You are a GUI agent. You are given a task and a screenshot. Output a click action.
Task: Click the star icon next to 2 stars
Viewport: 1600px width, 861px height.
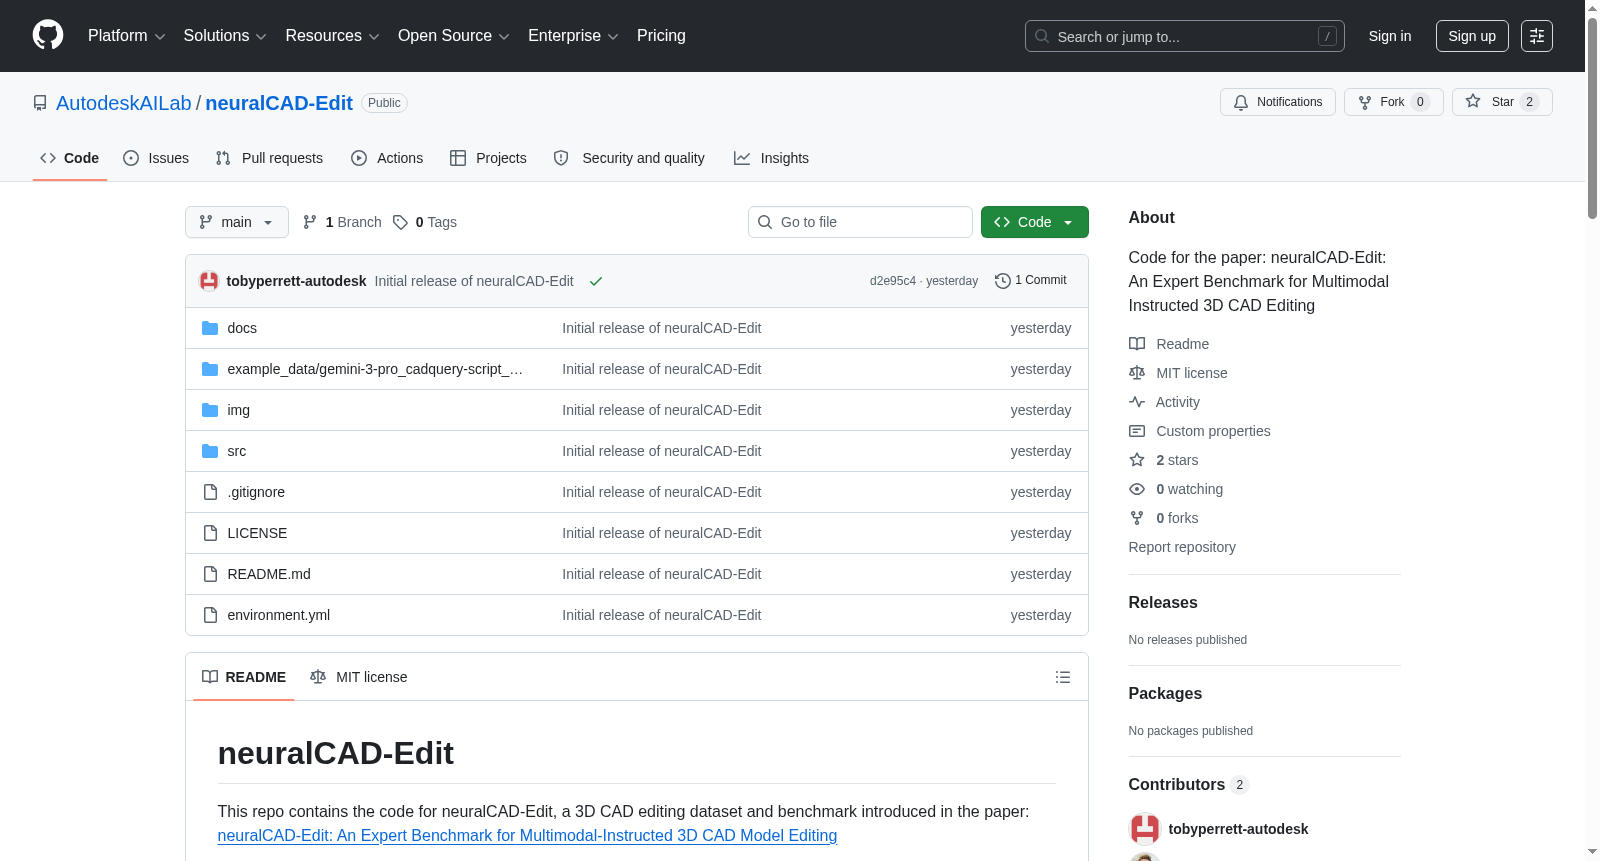tap(1137, 460)
